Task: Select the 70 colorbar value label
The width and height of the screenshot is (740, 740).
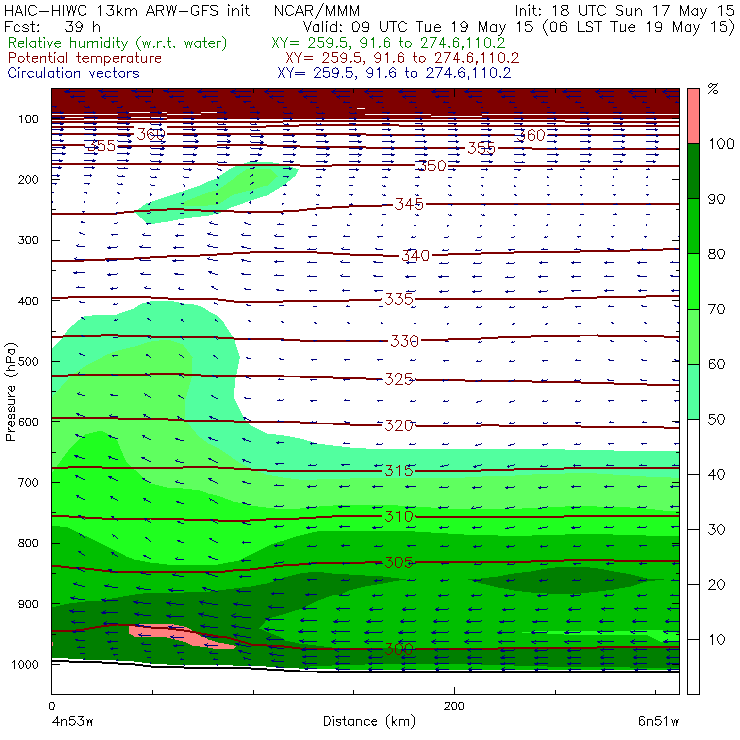Action: pos(716,310)
